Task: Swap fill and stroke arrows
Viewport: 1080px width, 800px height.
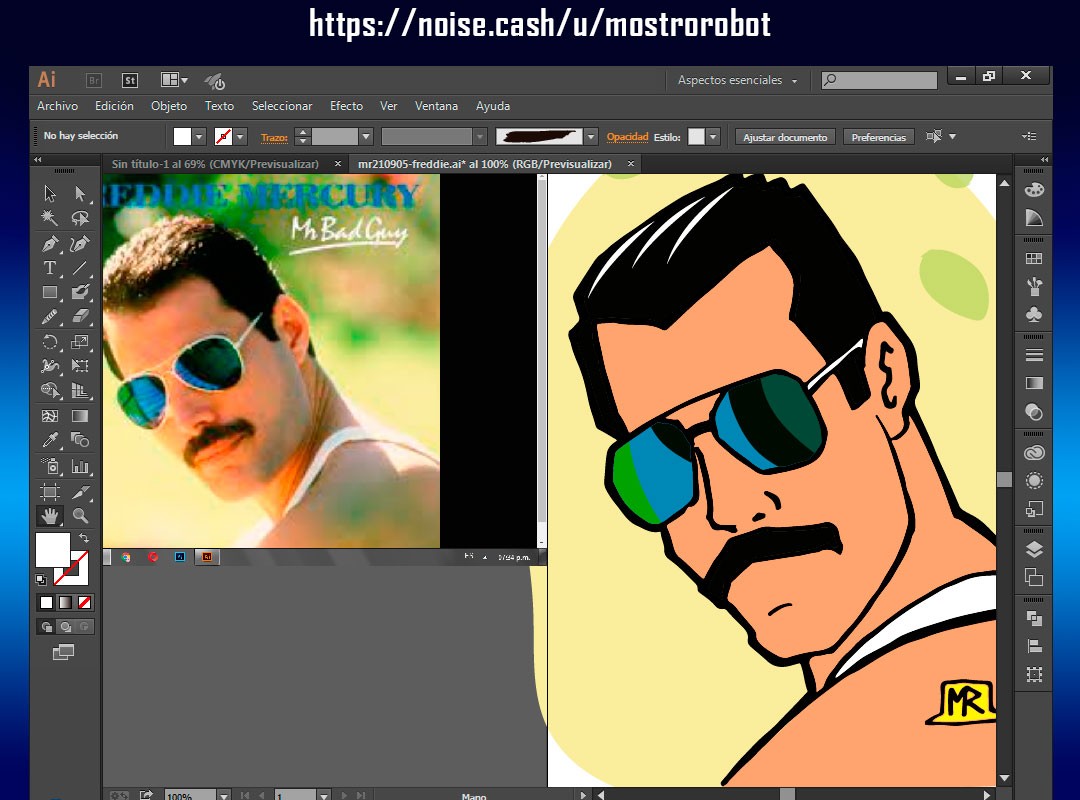Action: [84, 537]
